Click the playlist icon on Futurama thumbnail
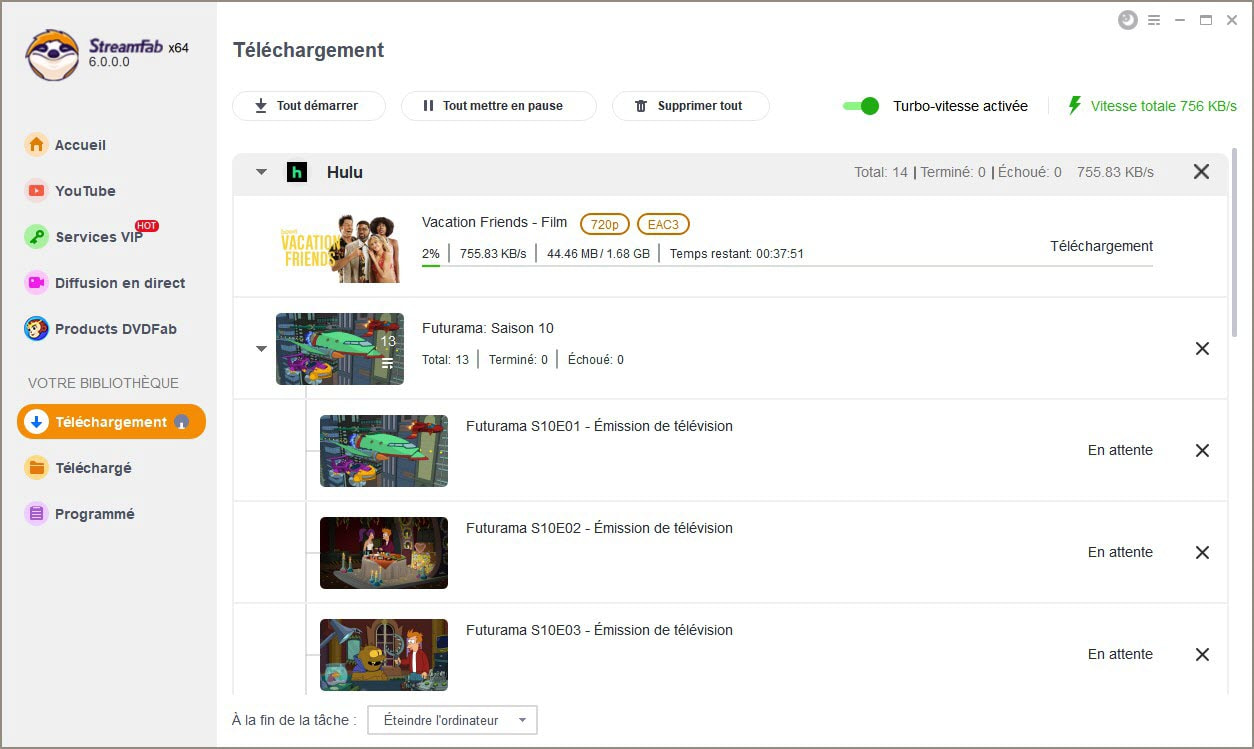This screenshot has height=749, width=1254. [x=388, y=364]
